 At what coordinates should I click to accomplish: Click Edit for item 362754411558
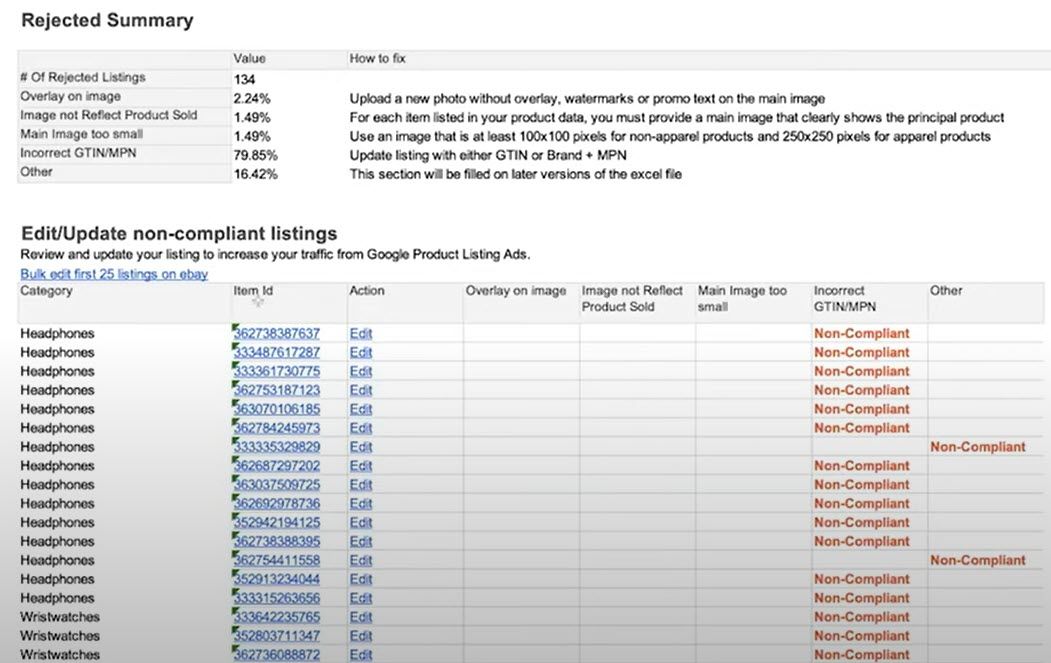(361, 560)
